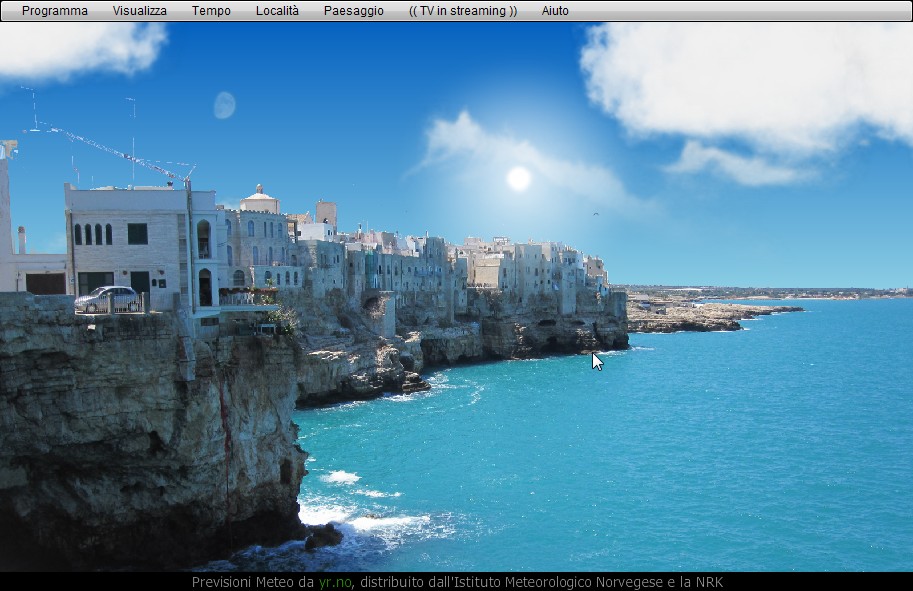913x591 pixels.
Task: Open the Visualizza menu
Action: pyautogui.click(x=139, y=11)
